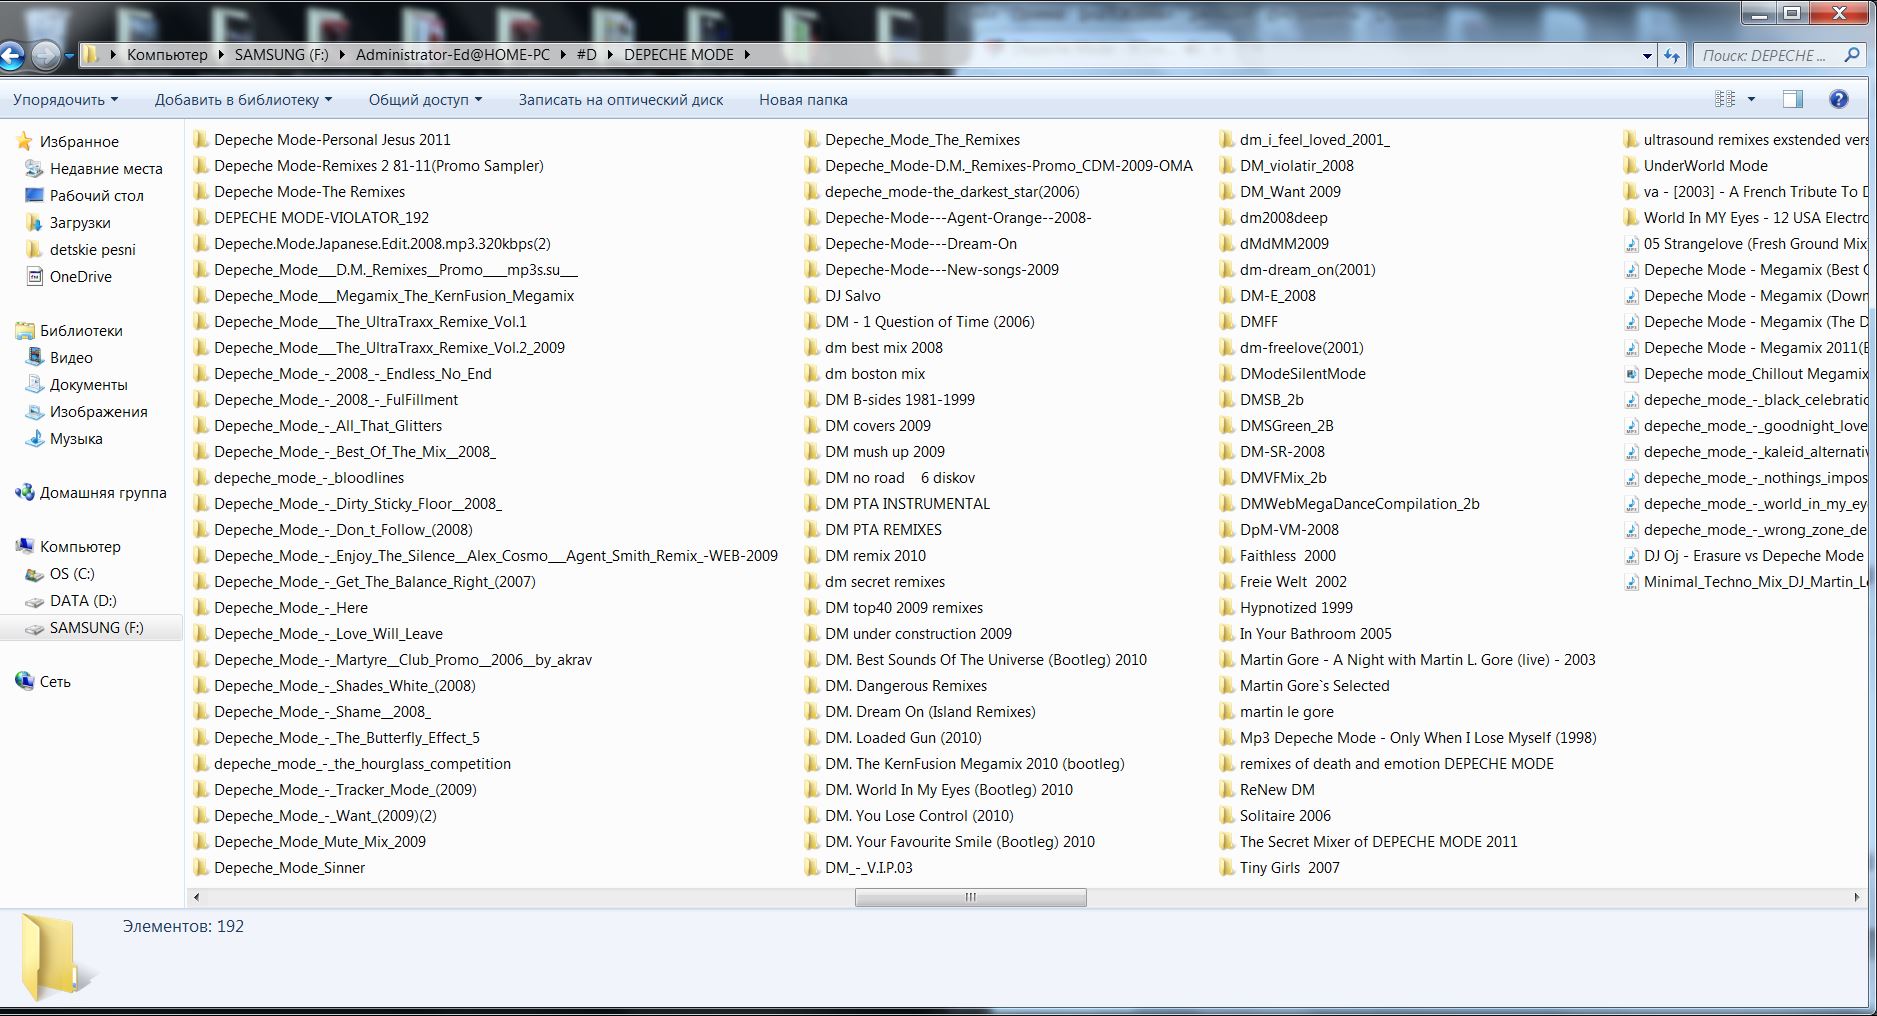
Task: Open the OS (C:) drive
Action: (x=72, y=574)
